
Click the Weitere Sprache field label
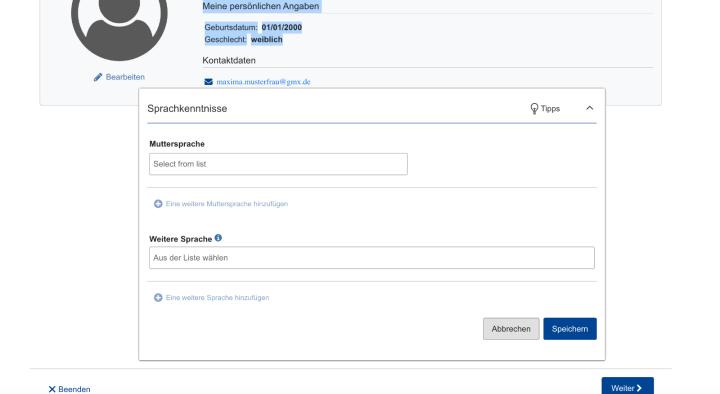(180, 239)
